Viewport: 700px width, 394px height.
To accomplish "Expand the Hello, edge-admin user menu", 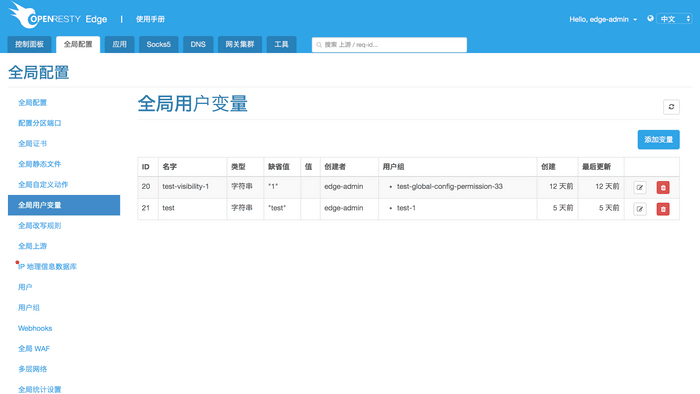I will click(x=603, y=19).
